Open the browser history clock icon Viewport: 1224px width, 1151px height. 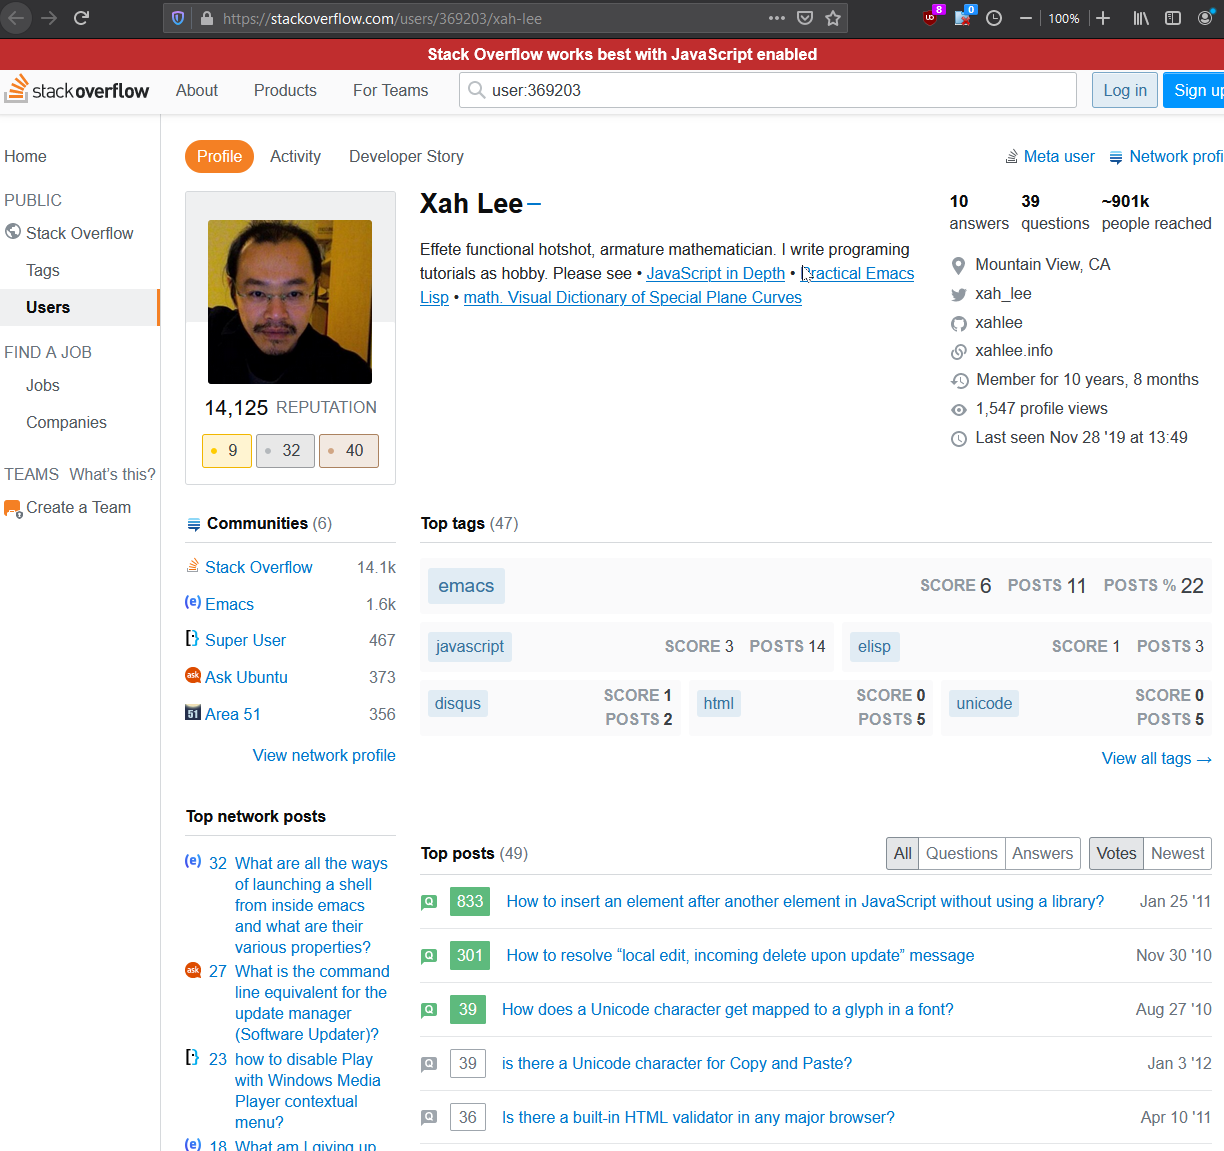coord(994,18)
